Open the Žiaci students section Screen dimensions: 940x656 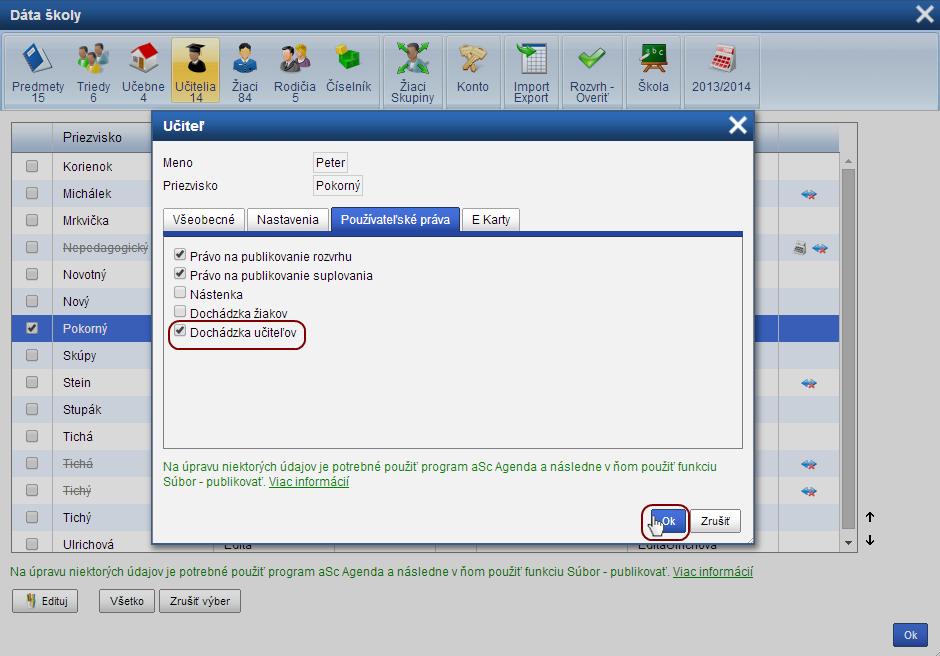245,72
